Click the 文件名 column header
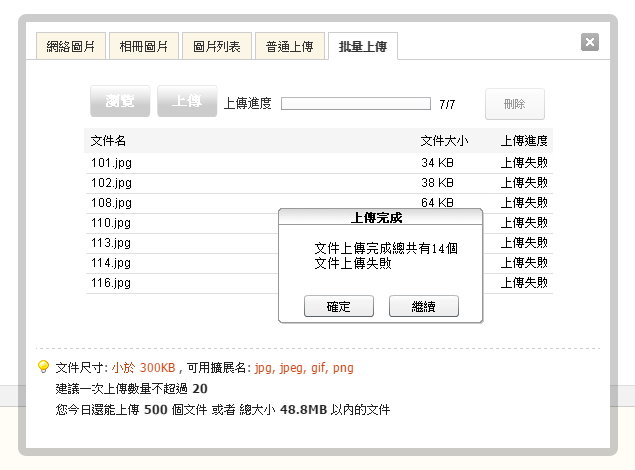Viewport: 635px width, 470px height. [108, 141]
